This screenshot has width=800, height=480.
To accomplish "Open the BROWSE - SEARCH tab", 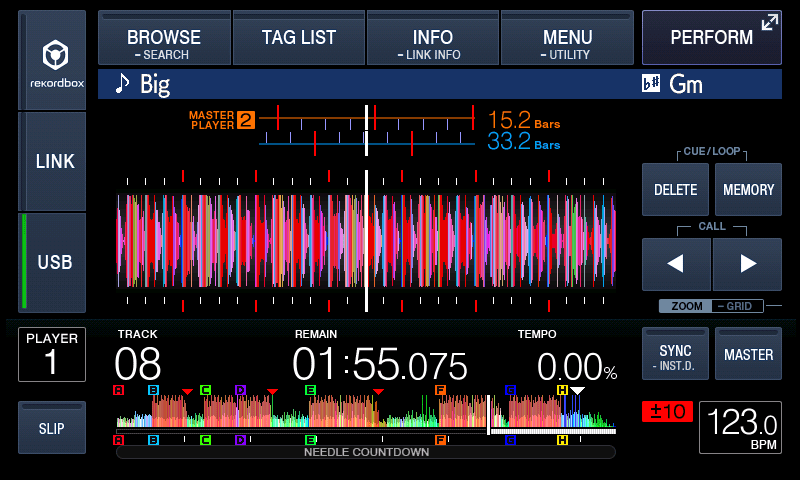I will [x=165, y=38].
